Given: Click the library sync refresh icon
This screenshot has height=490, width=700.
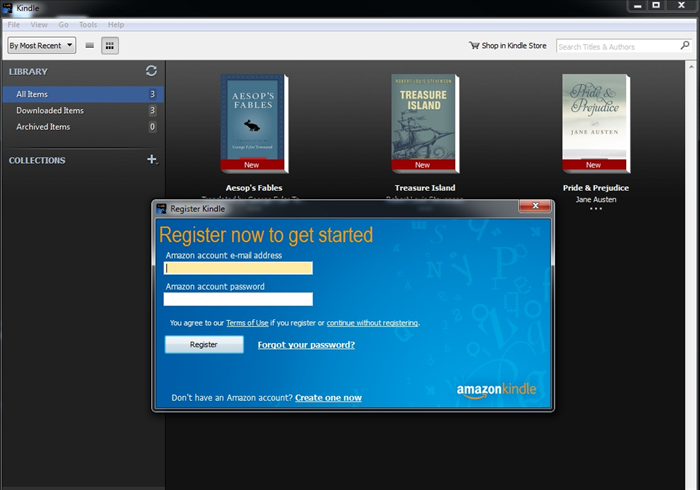Looking at the screenshot, I should pyautogui.click(x=151, y=71).
